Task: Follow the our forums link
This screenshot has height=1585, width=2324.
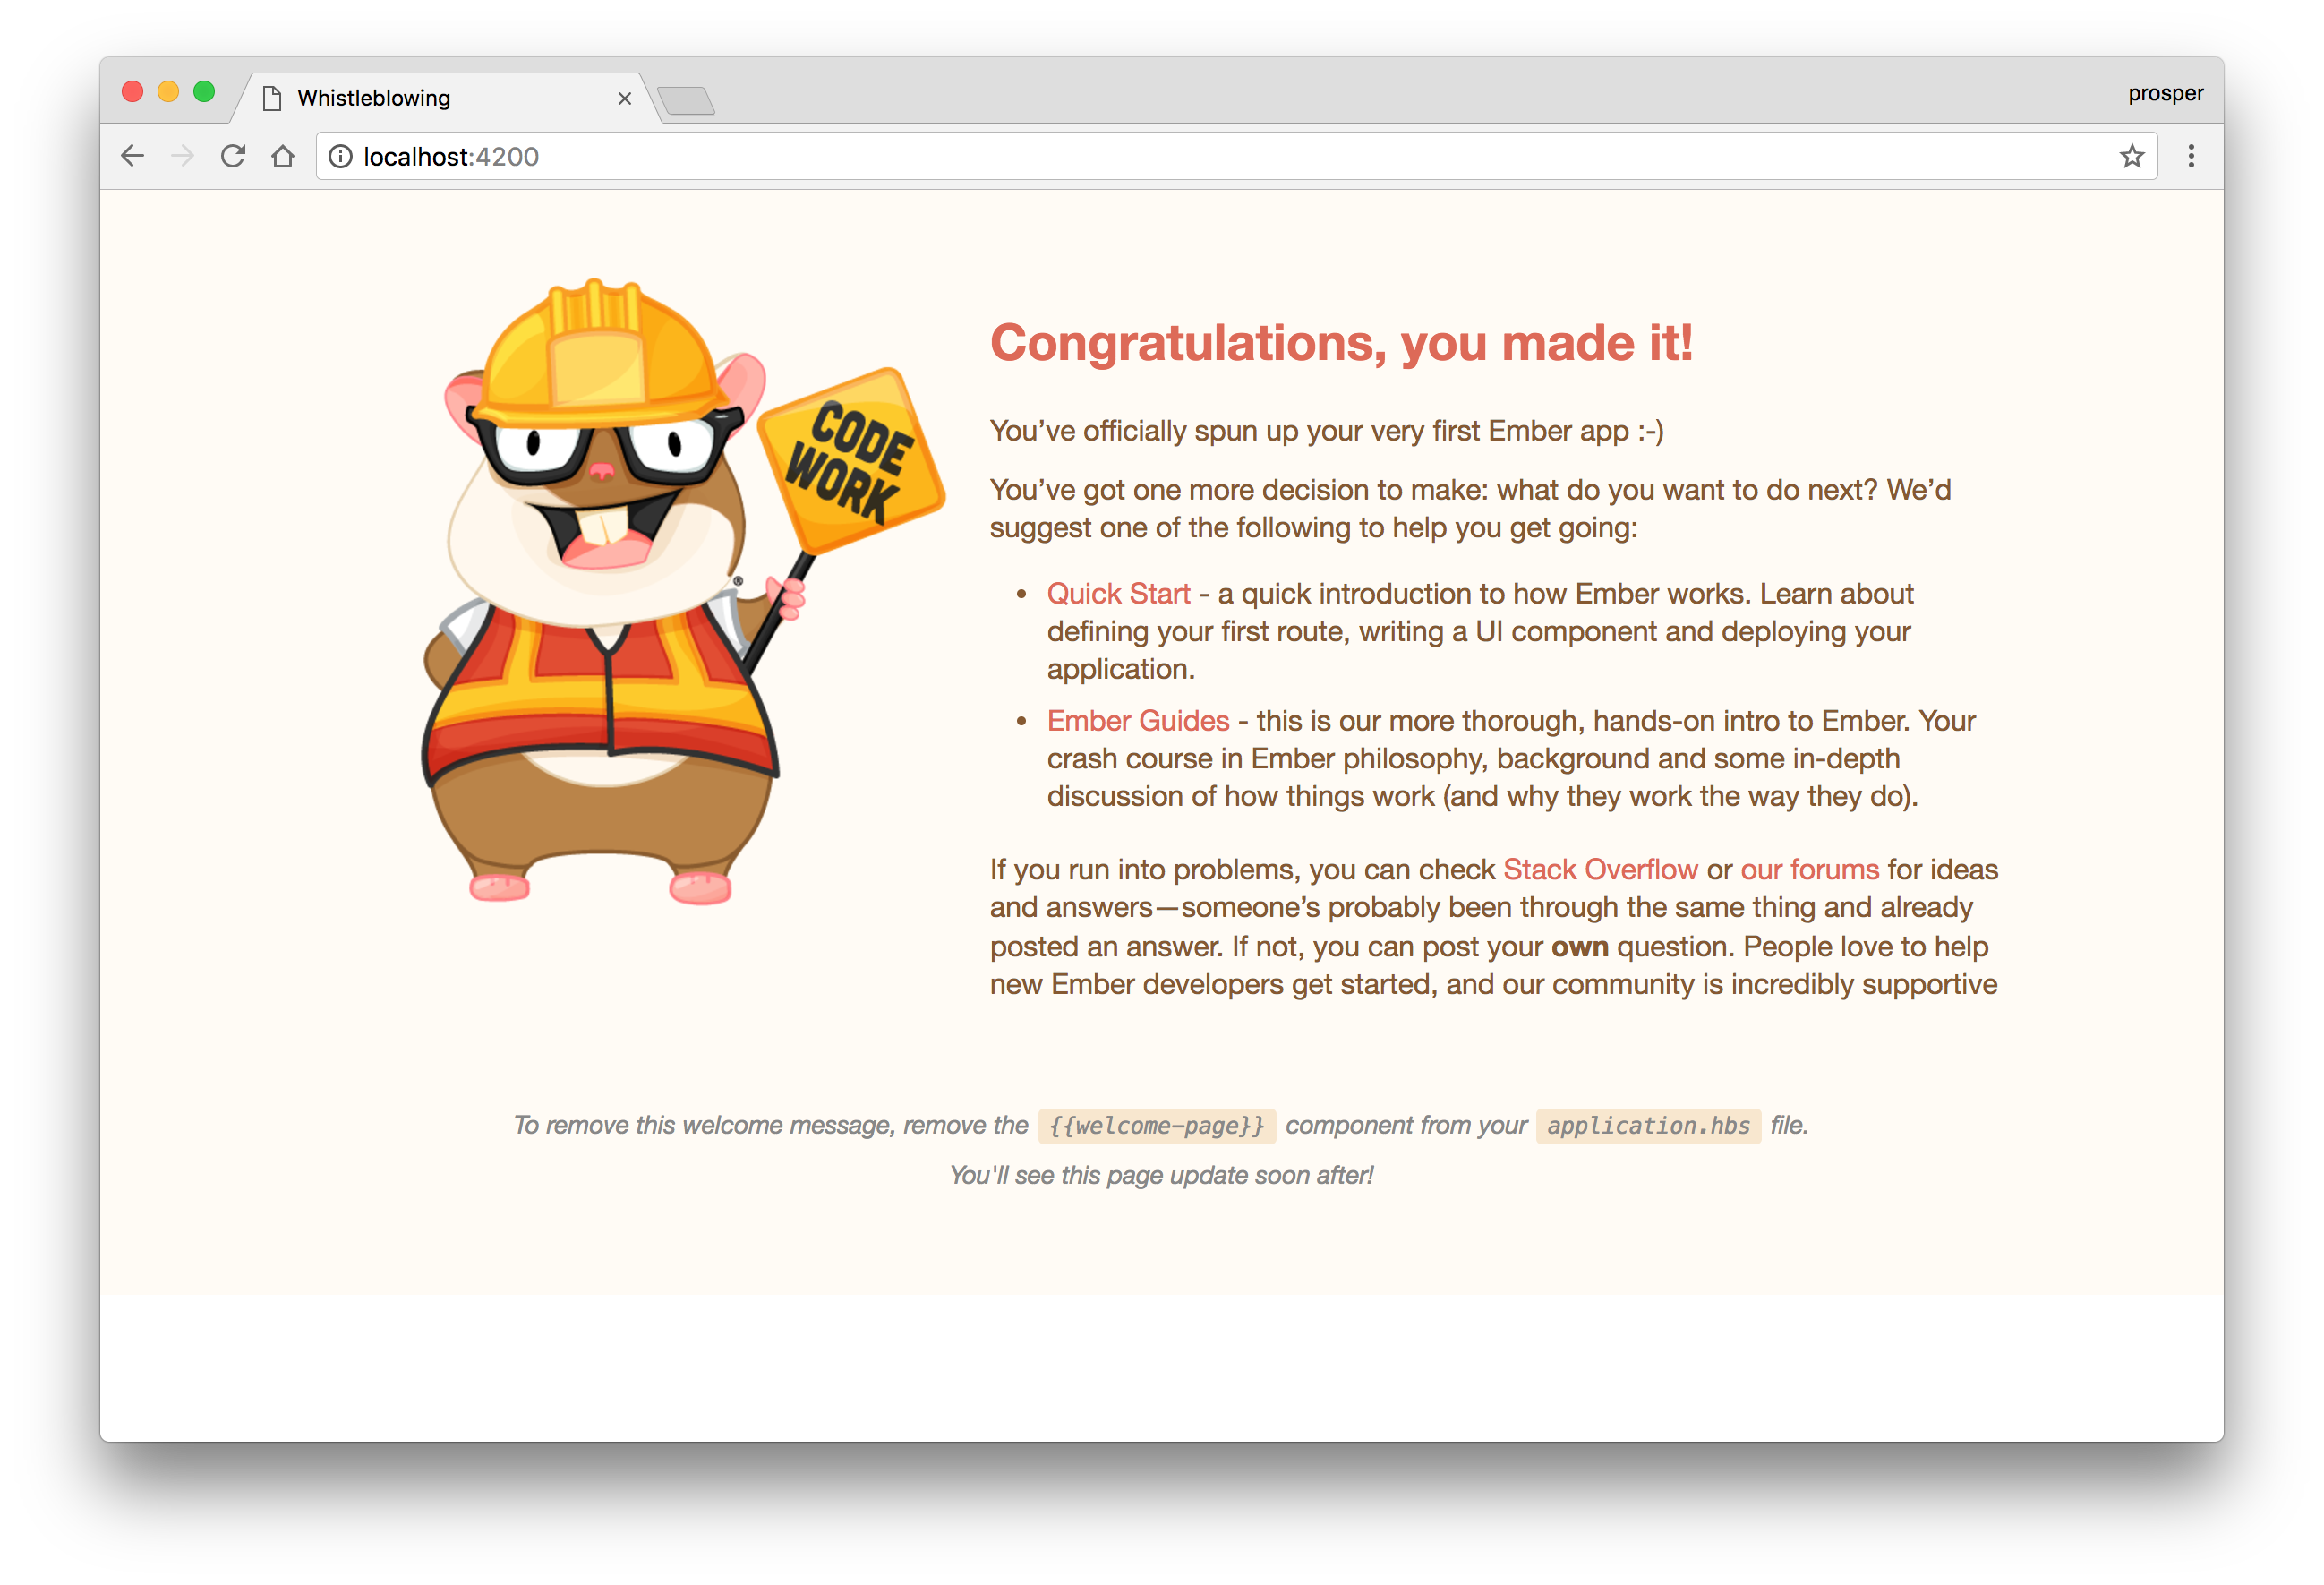Action: point(1809,870)
